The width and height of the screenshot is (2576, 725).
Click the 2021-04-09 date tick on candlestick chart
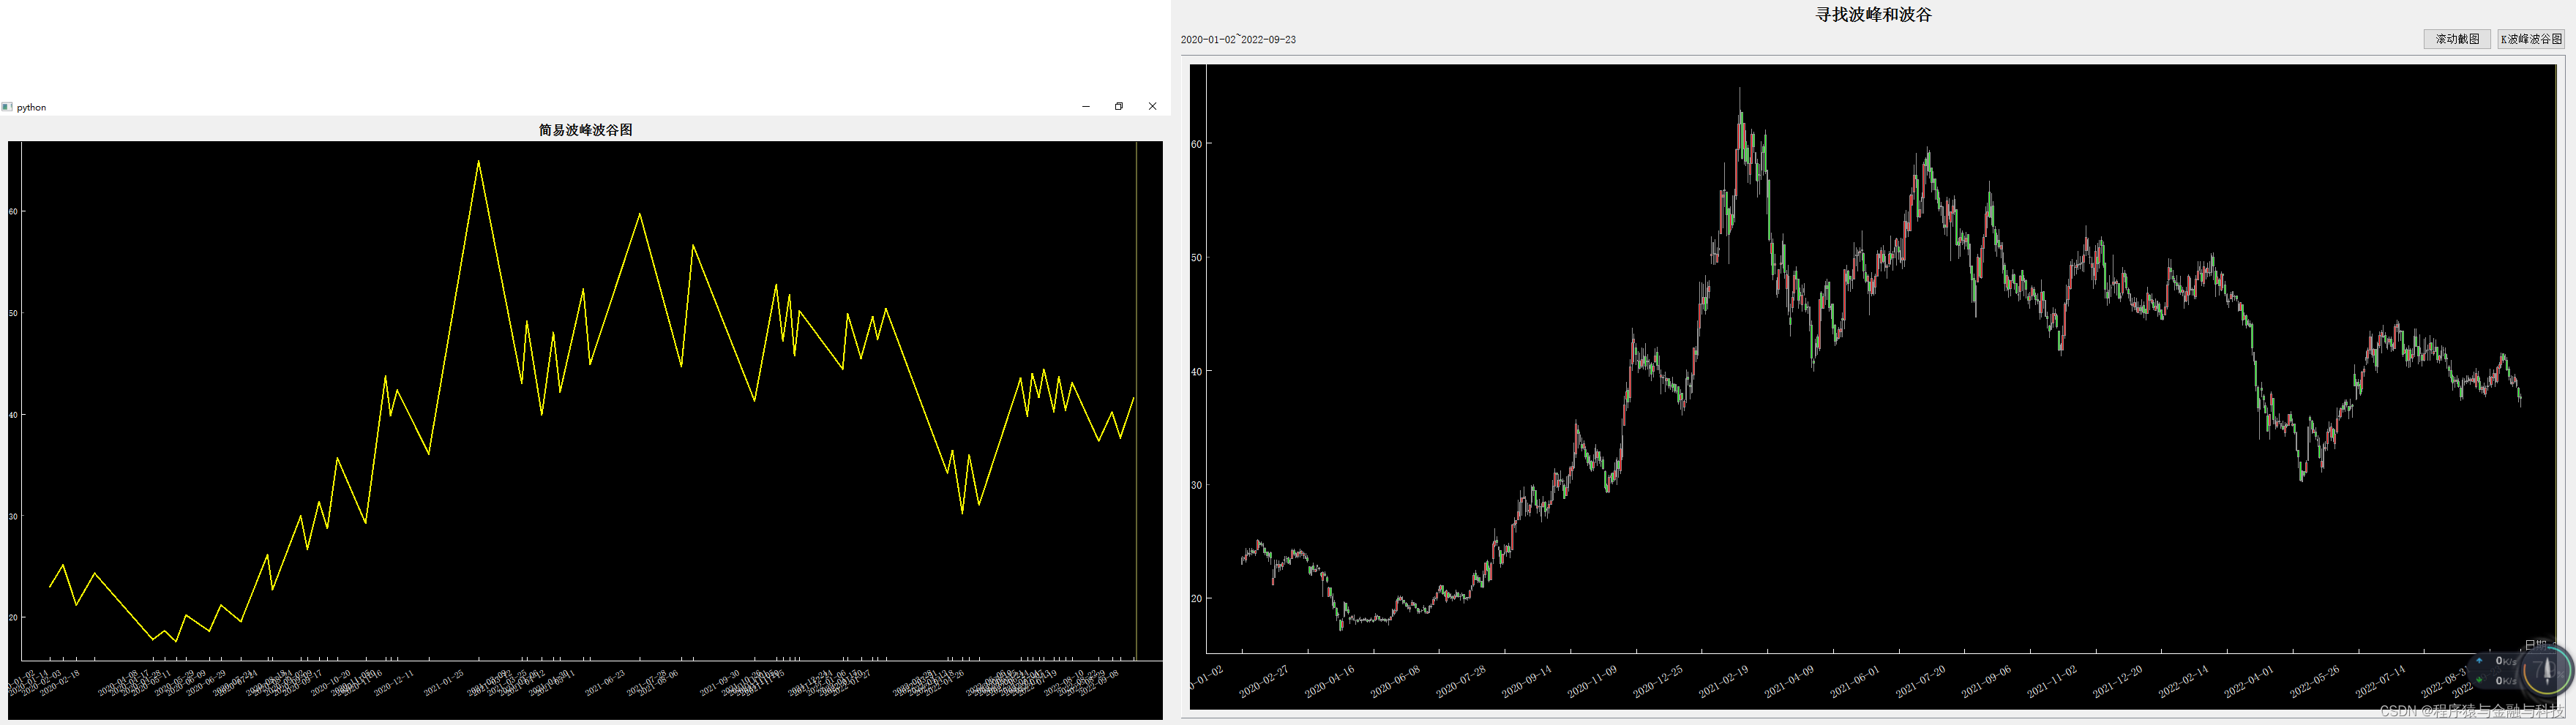1789,681
